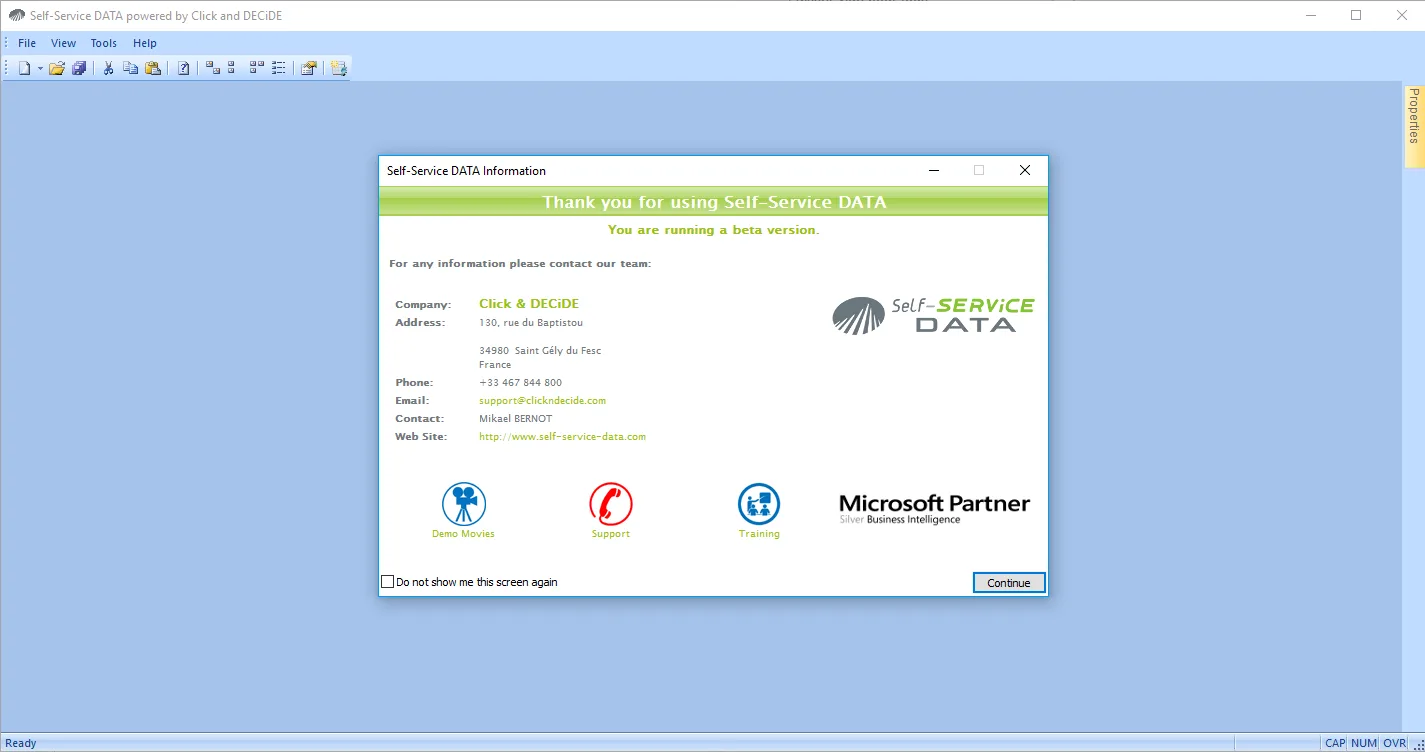
Task: Click the Demo Movies text label
Action: (x=463, y=534)
